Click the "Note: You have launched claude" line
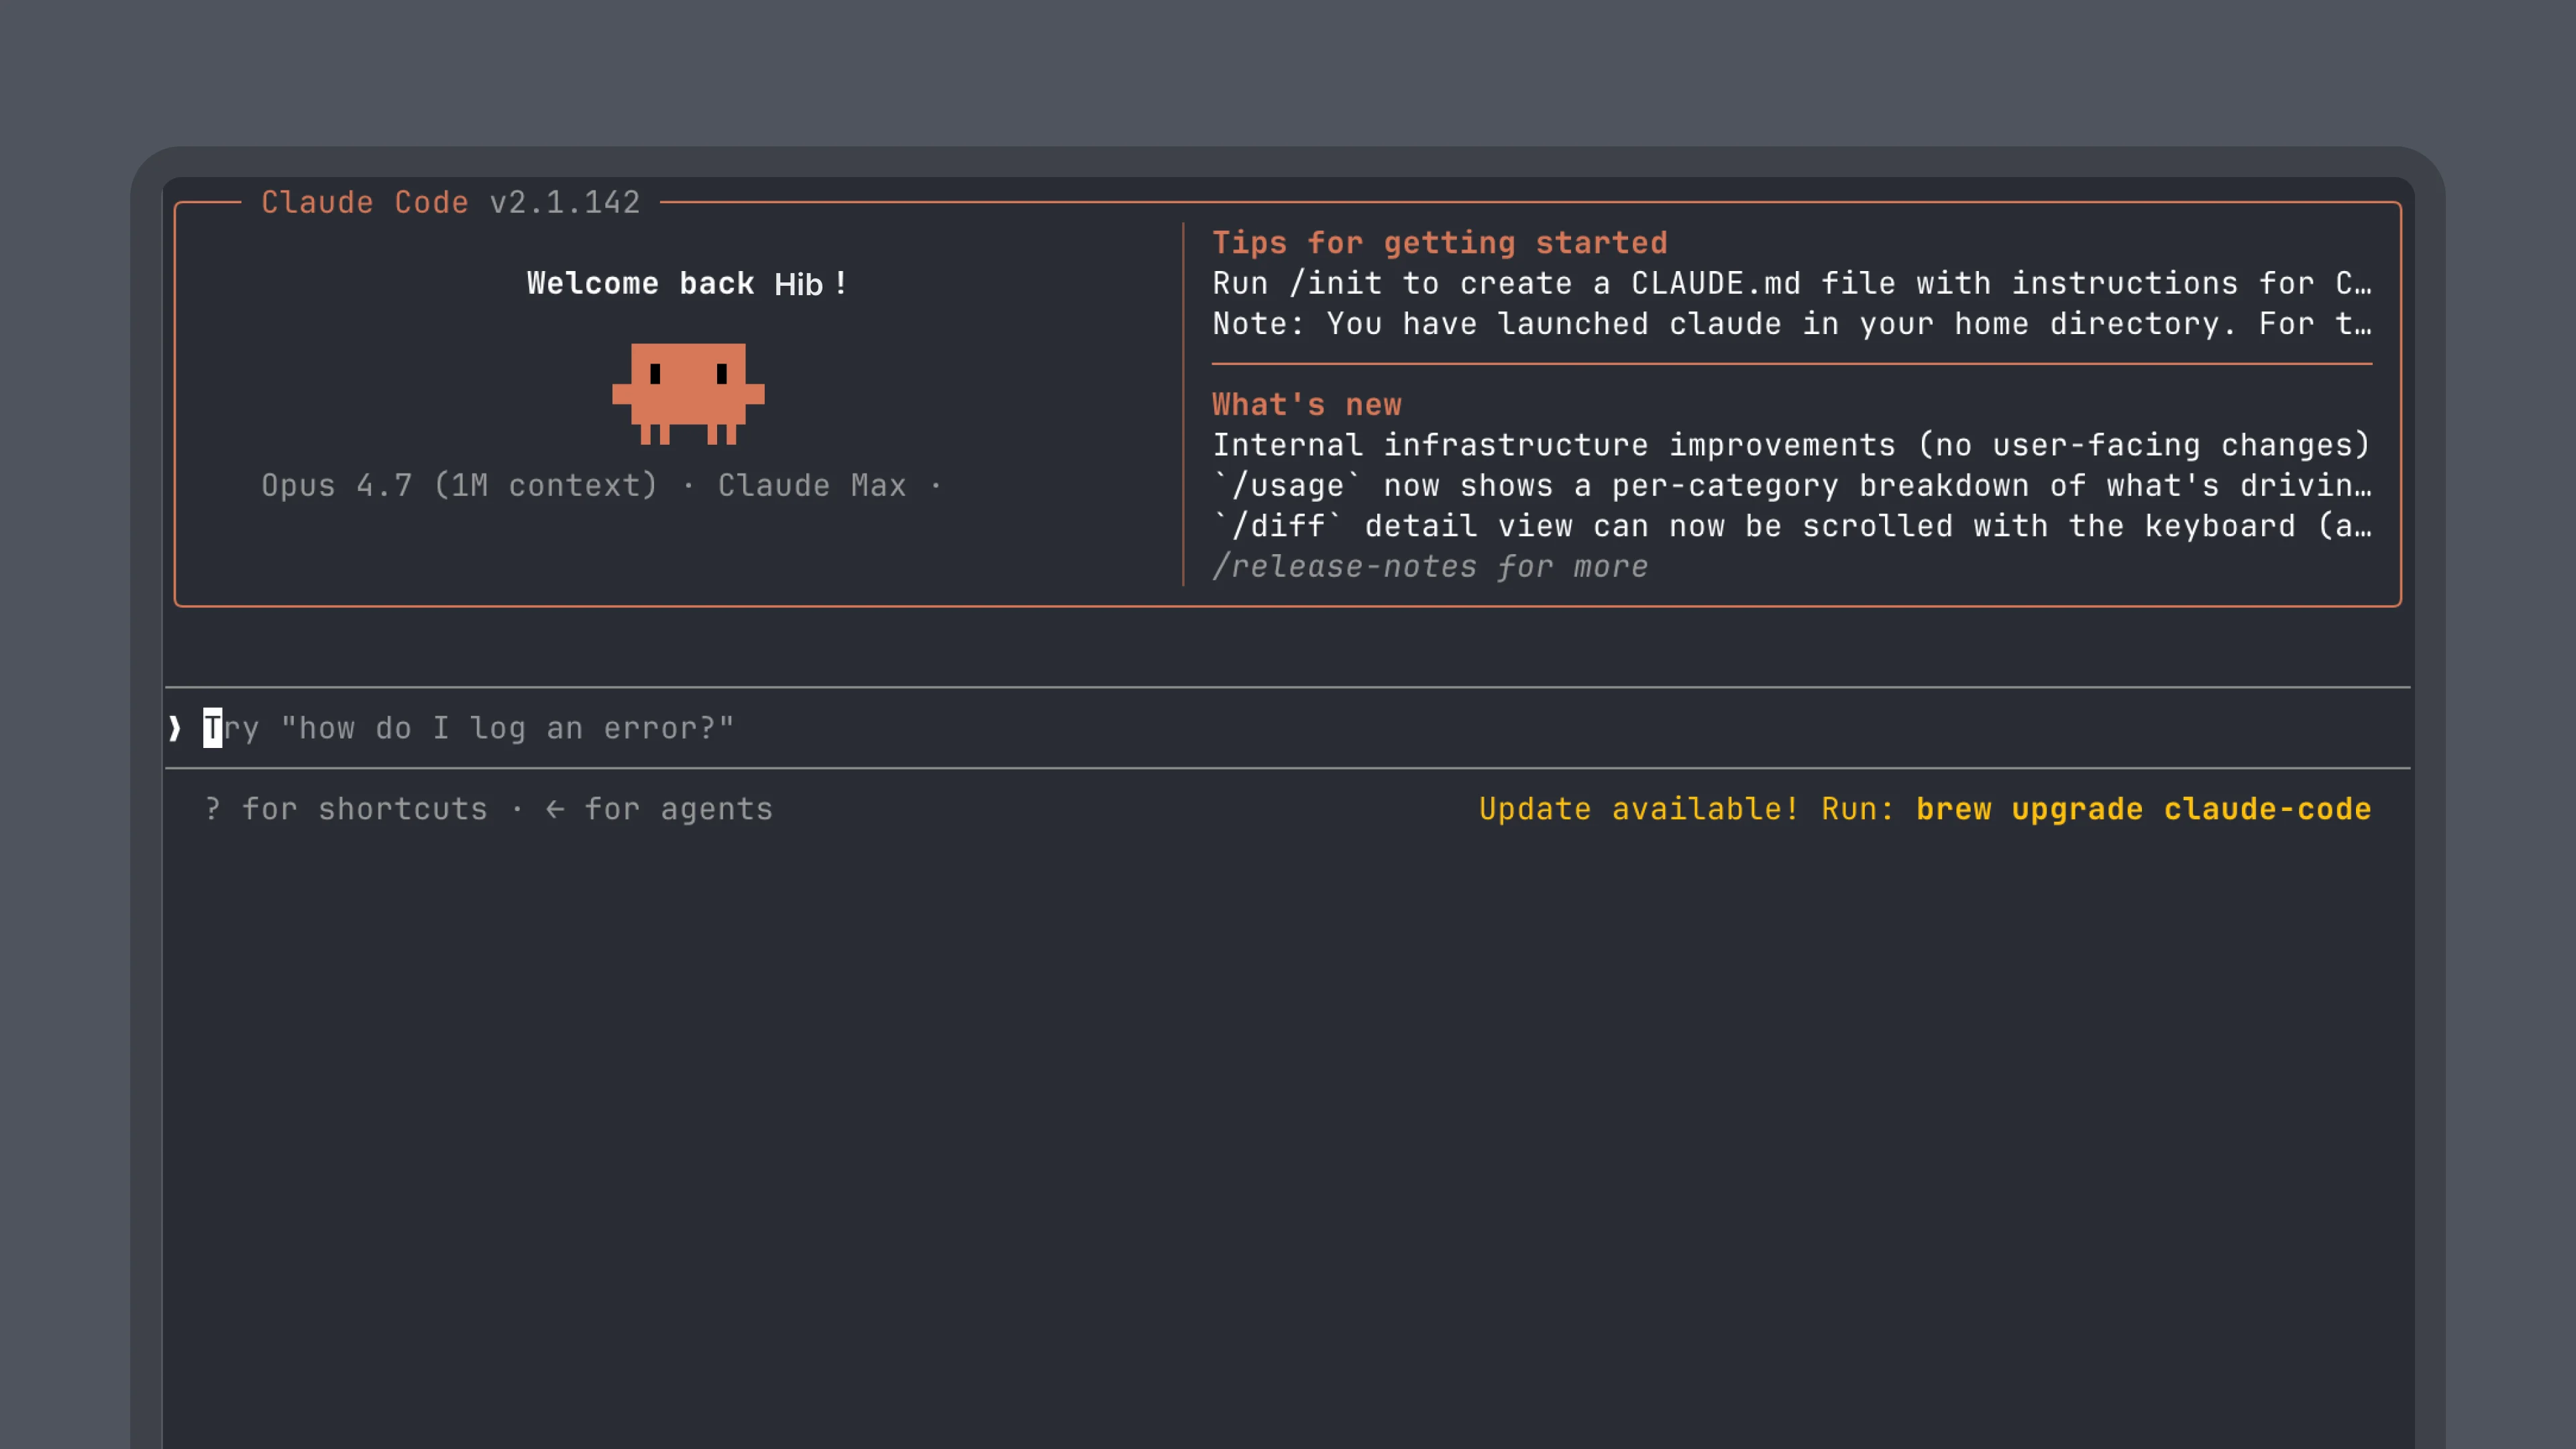This screenshot has width=2576, height=1449. (x=1792, y=324)
